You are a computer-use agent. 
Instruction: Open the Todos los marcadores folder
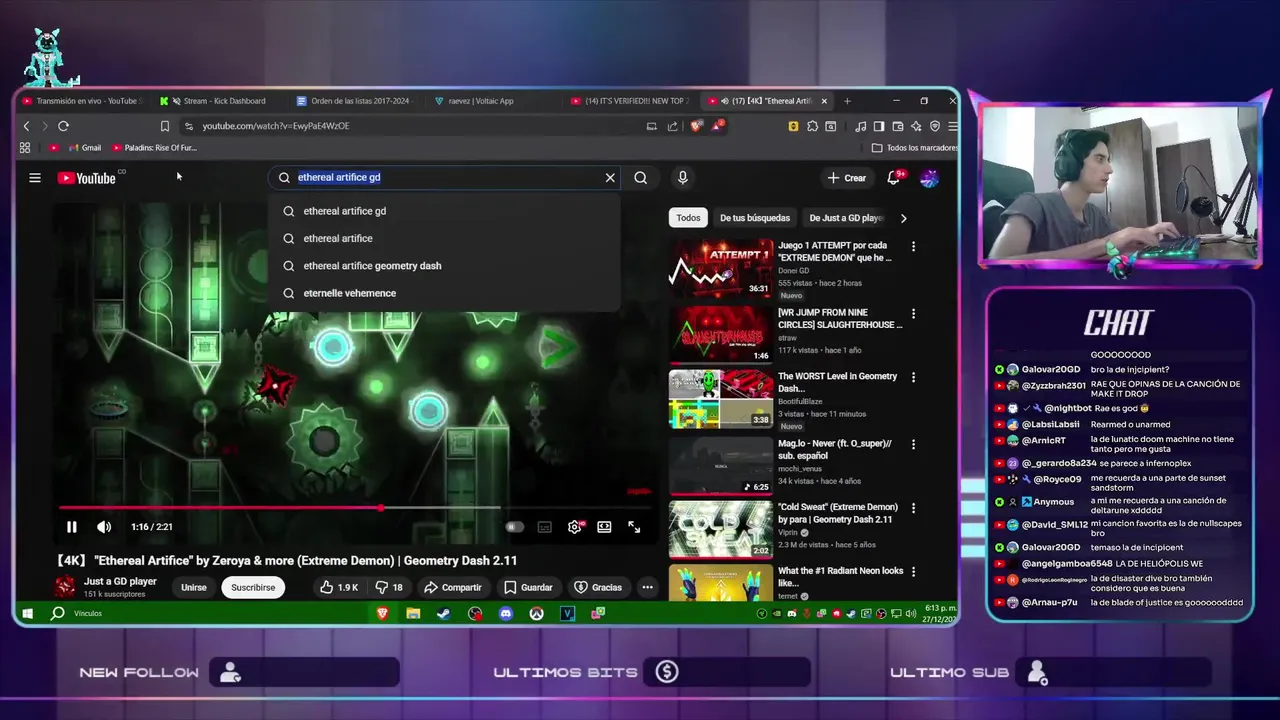tap(914, 148)
